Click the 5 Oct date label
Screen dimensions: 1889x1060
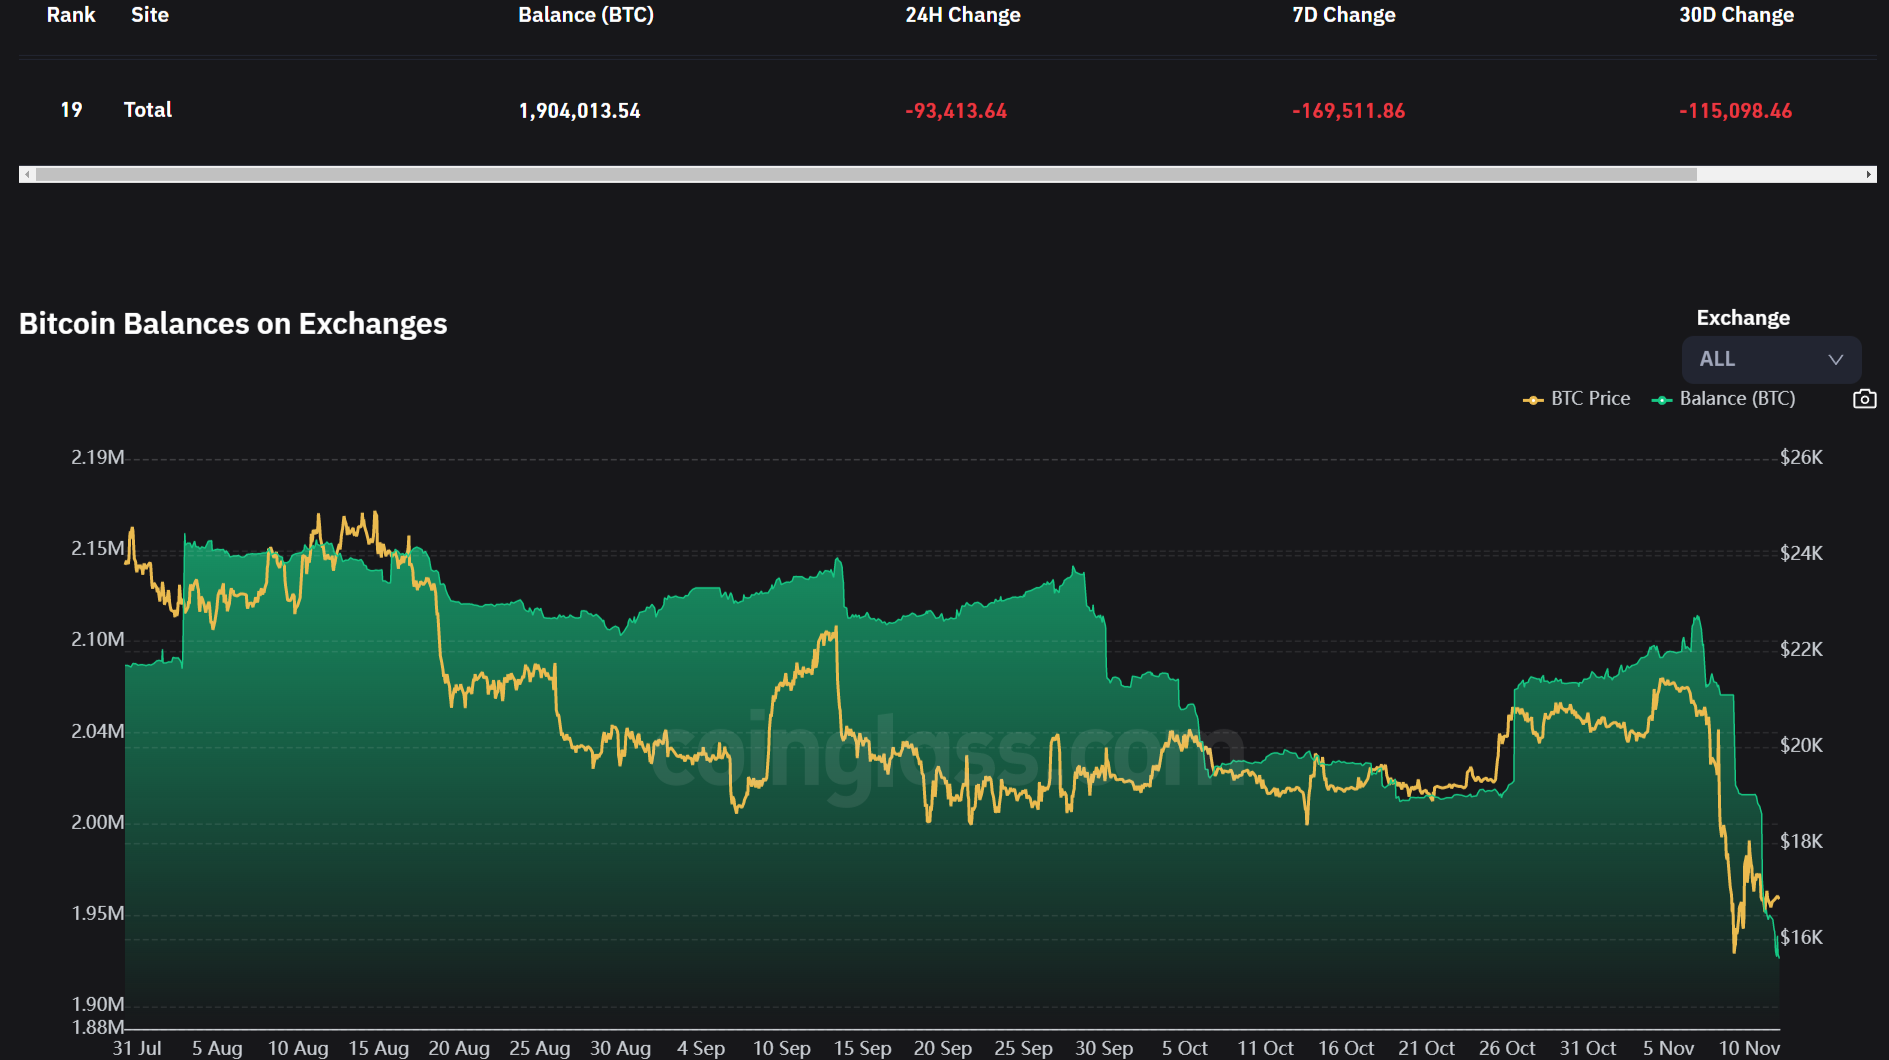click(1185, 1048)
